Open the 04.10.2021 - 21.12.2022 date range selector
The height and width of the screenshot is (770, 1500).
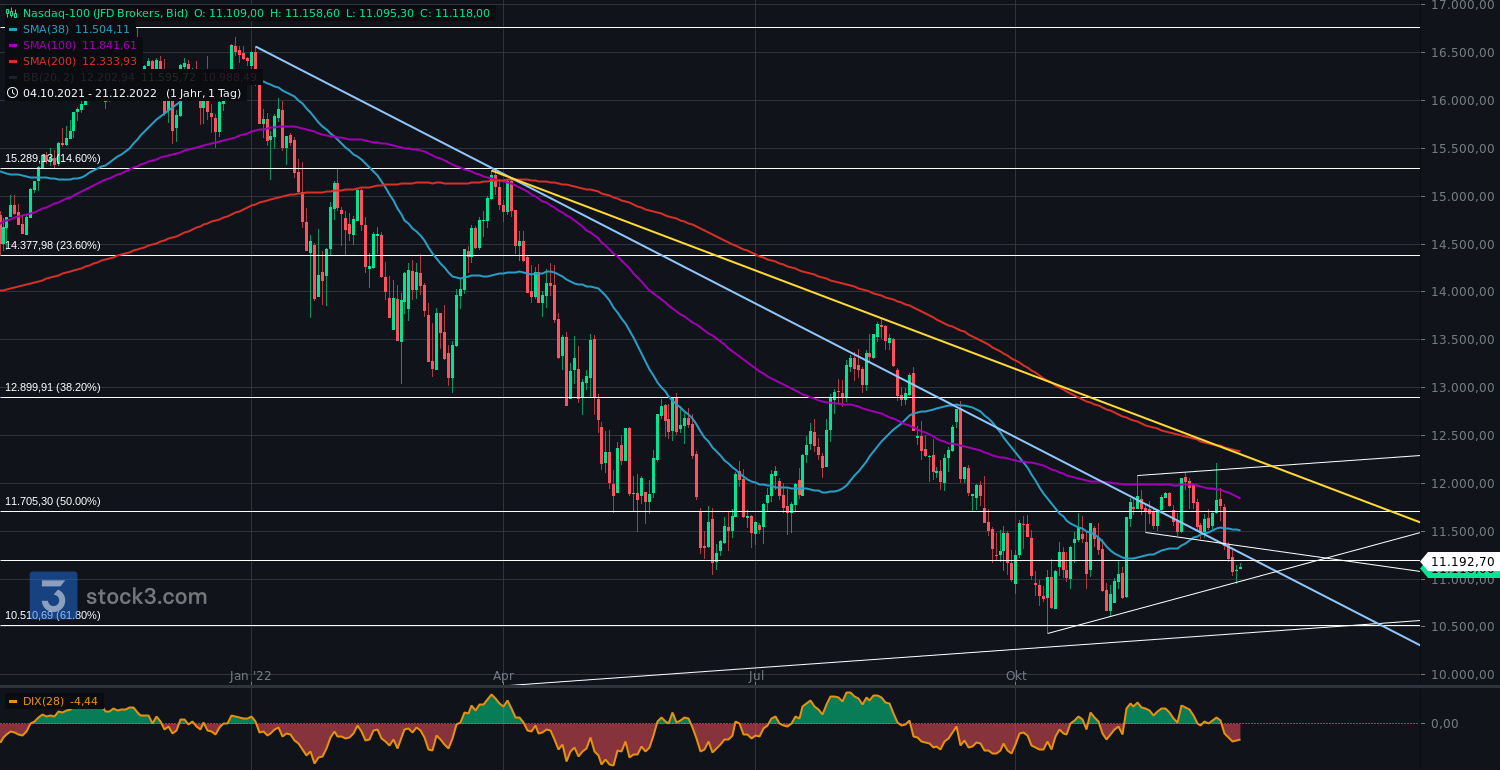(x=89, y=93)
